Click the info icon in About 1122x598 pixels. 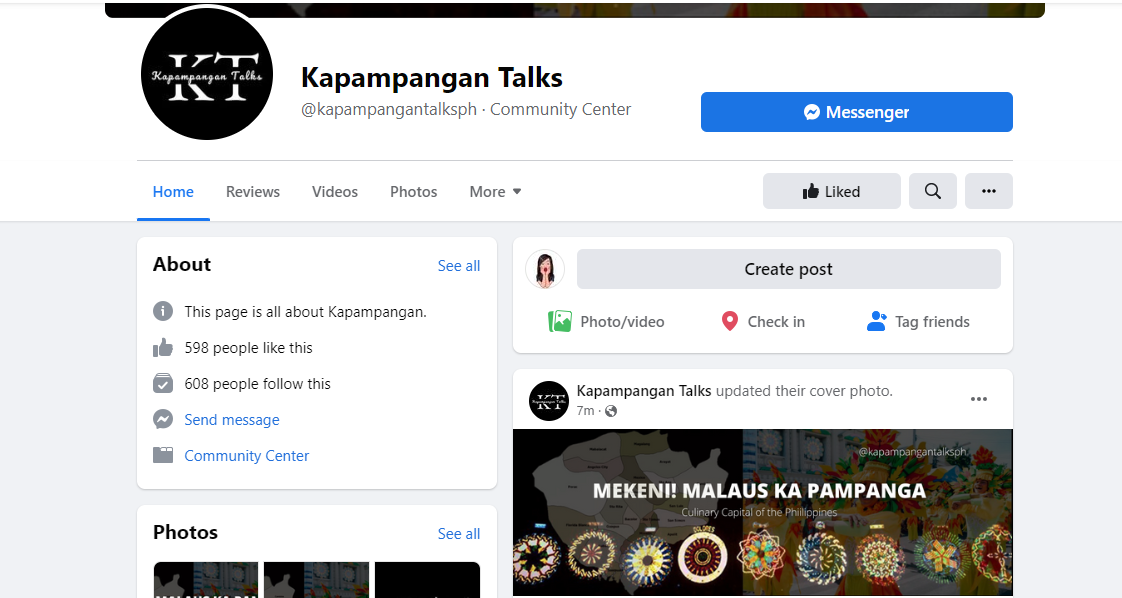point(163,311)
